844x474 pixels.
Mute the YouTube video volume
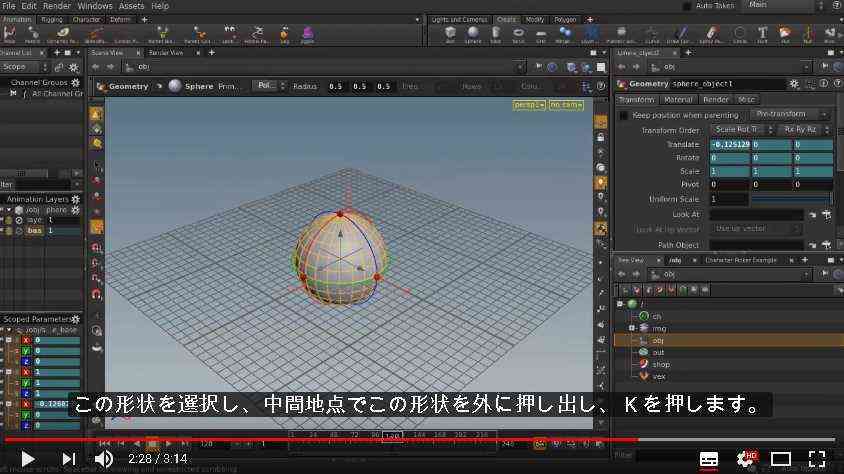pyautogui.click(x=103, y=459)
